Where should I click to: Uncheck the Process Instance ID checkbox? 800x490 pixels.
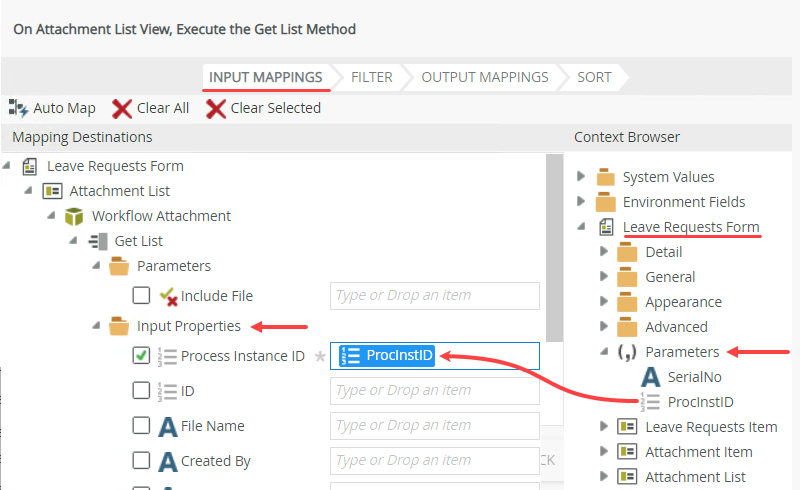click(x=142, y=355)
